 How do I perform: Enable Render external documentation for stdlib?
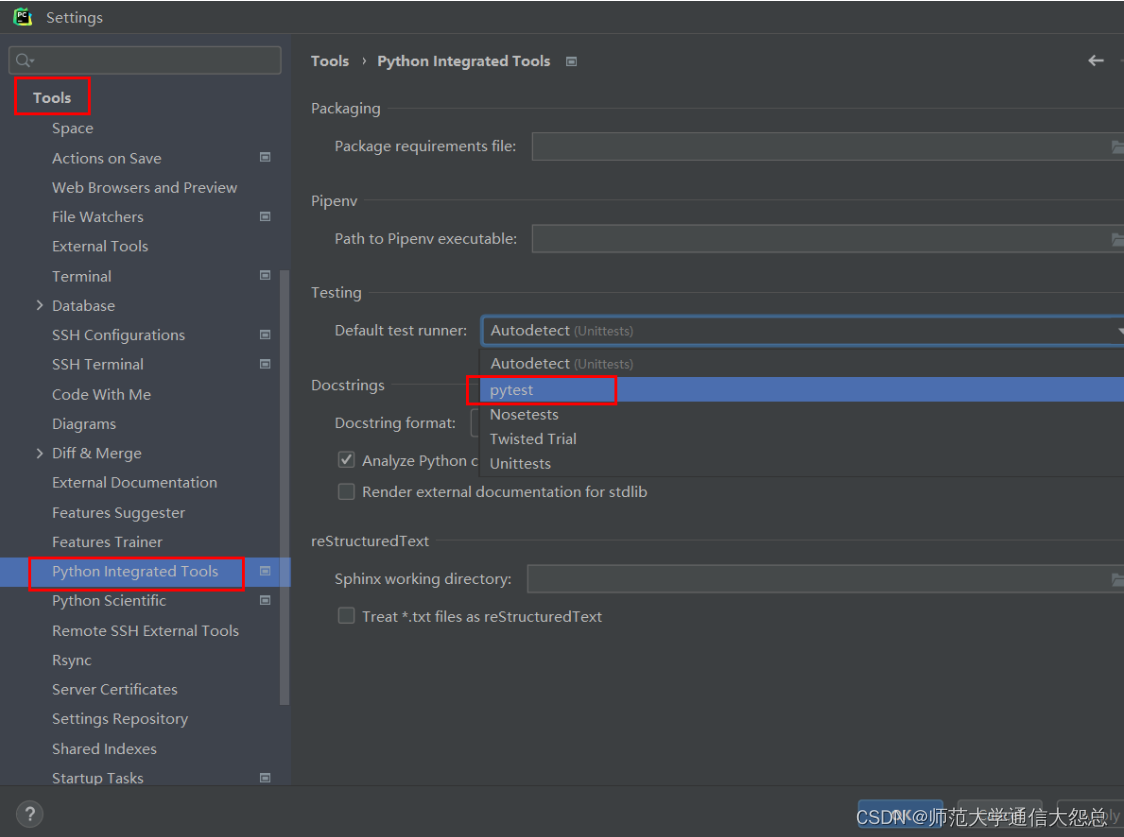point(346,492)
